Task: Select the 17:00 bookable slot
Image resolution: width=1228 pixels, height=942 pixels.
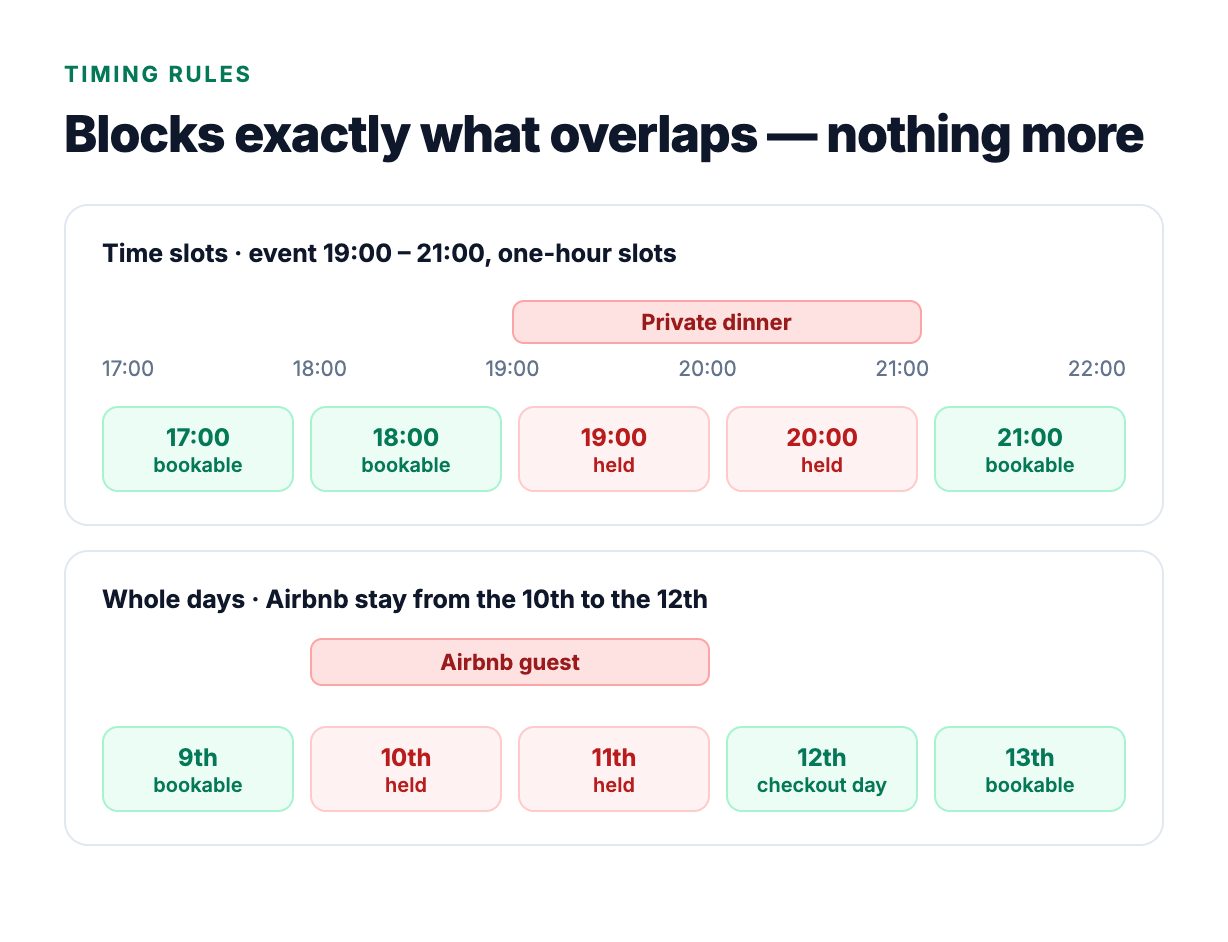Action: pyautogui.click(x=198, y=449)
